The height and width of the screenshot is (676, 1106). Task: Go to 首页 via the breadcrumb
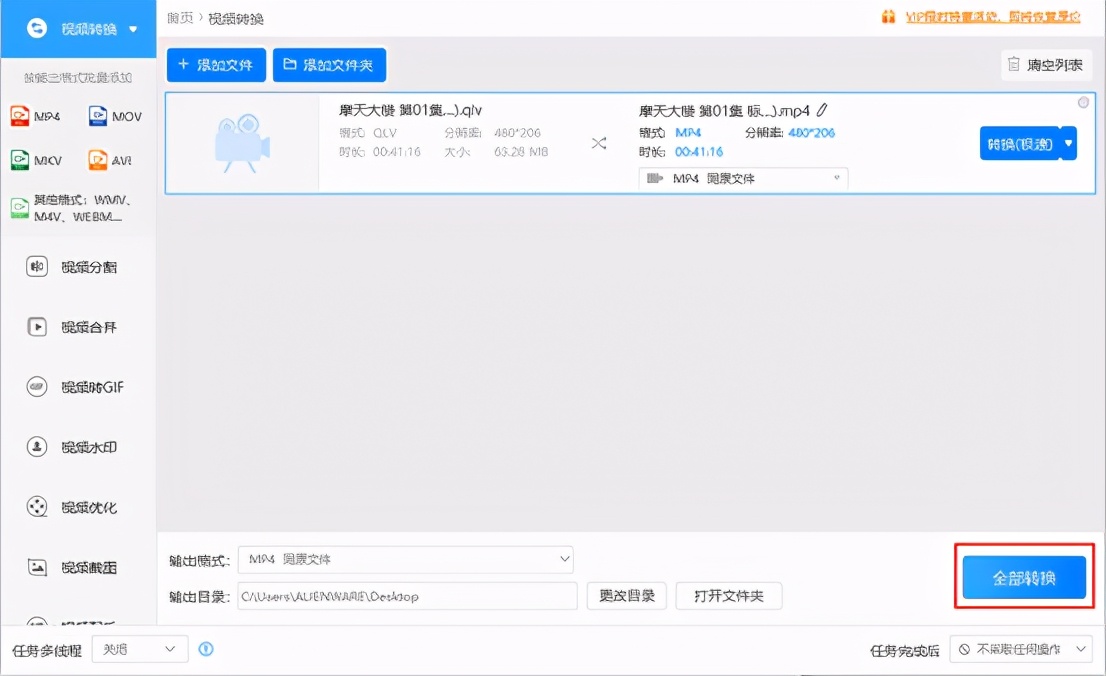point(178,18)
